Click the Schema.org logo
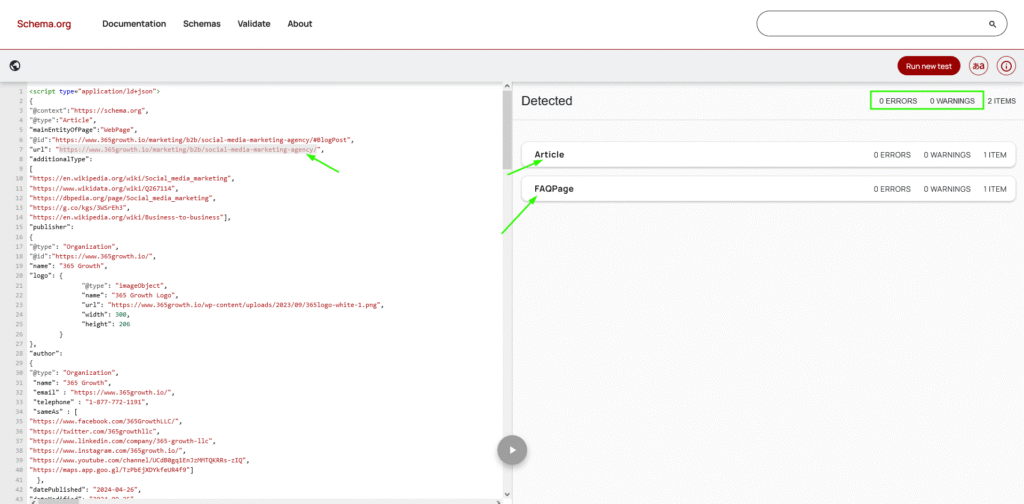The height and width of the screenshot is (504, 1024). 44,24
